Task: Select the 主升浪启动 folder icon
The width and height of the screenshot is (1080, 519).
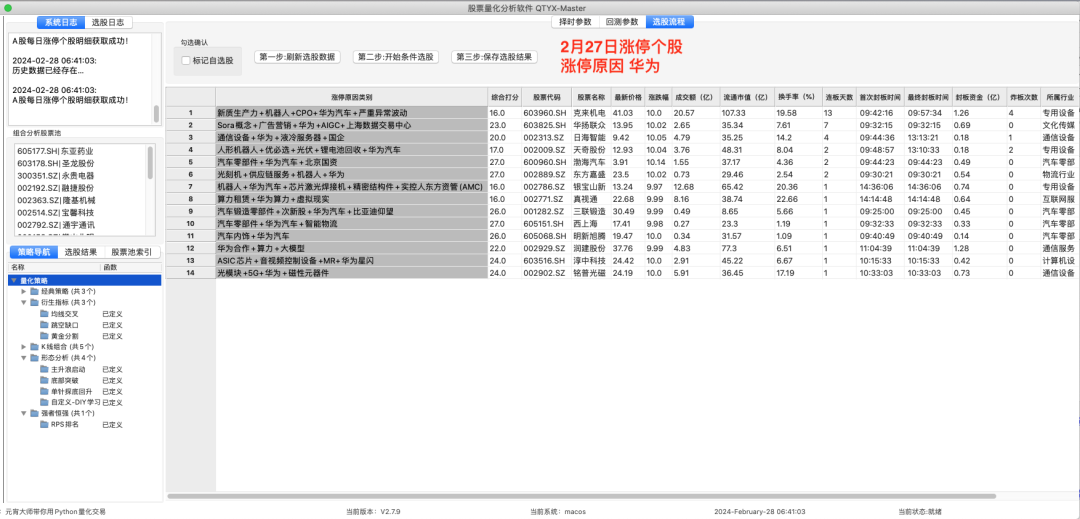Action: 45,370
